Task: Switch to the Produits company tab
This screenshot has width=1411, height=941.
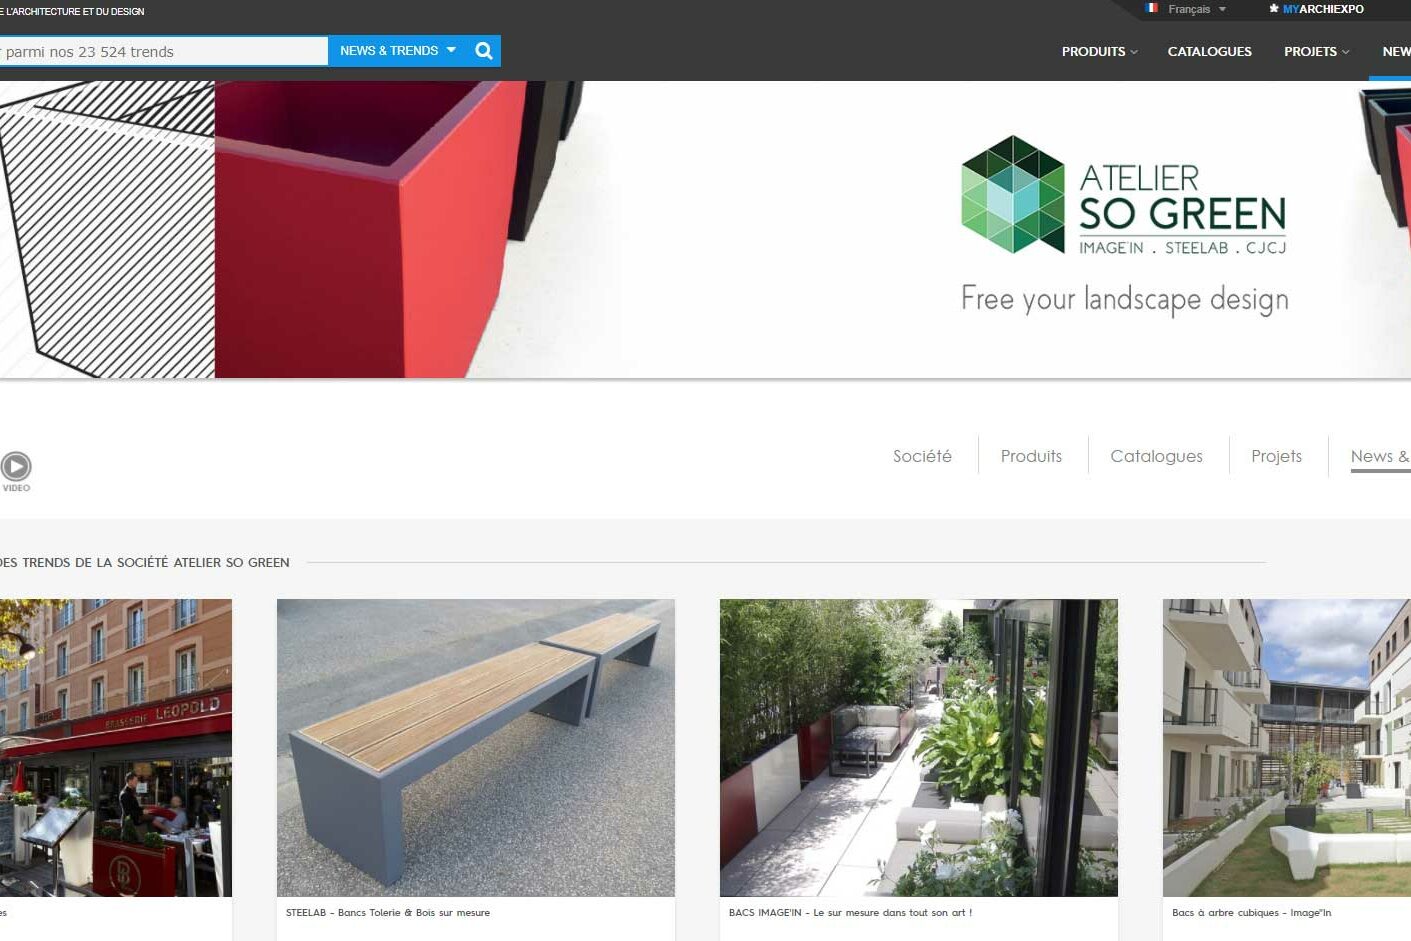Action: point(1031,456)
